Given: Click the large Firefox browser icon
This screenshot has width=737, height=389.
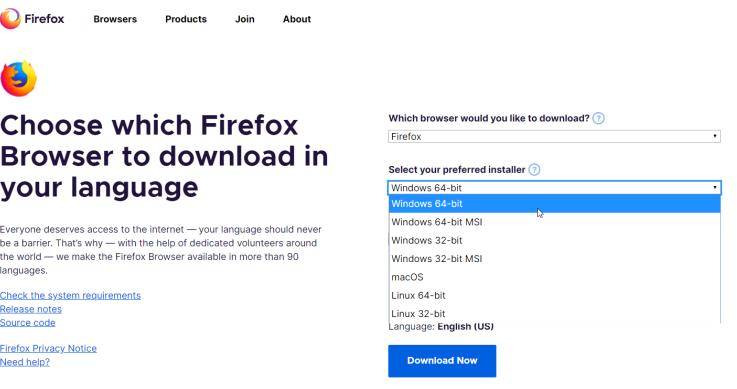Looking at the screenshot, I should tap(18, 78).
